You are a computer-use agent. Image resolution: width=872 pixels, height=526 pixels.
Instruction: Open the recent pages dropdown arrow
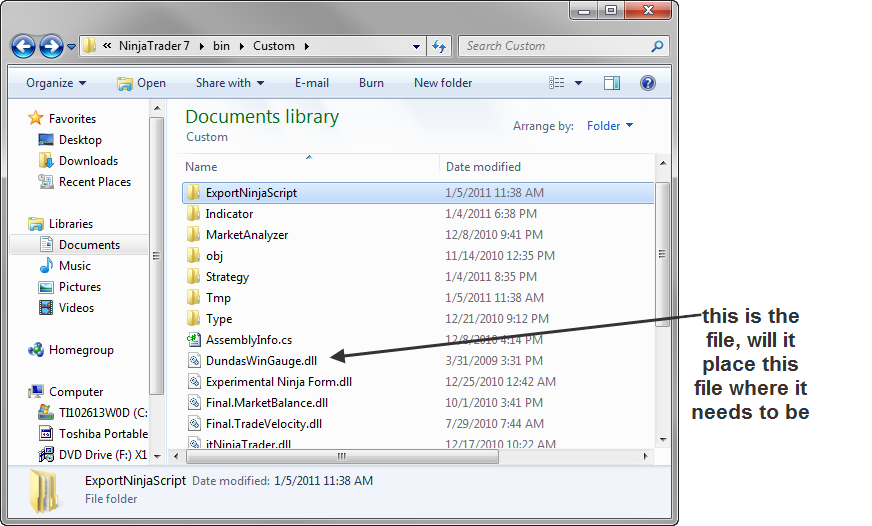[x=71, y=47]
